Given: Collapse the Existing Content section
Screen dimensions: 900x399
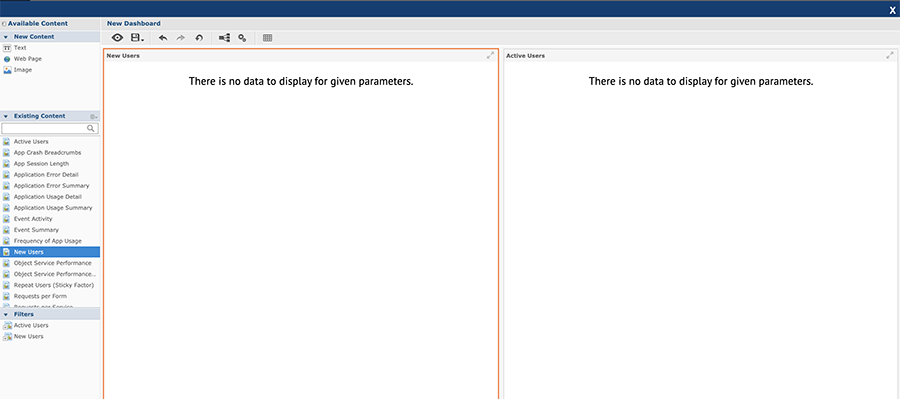Looking at the screenshot, I should pos(5,116).
